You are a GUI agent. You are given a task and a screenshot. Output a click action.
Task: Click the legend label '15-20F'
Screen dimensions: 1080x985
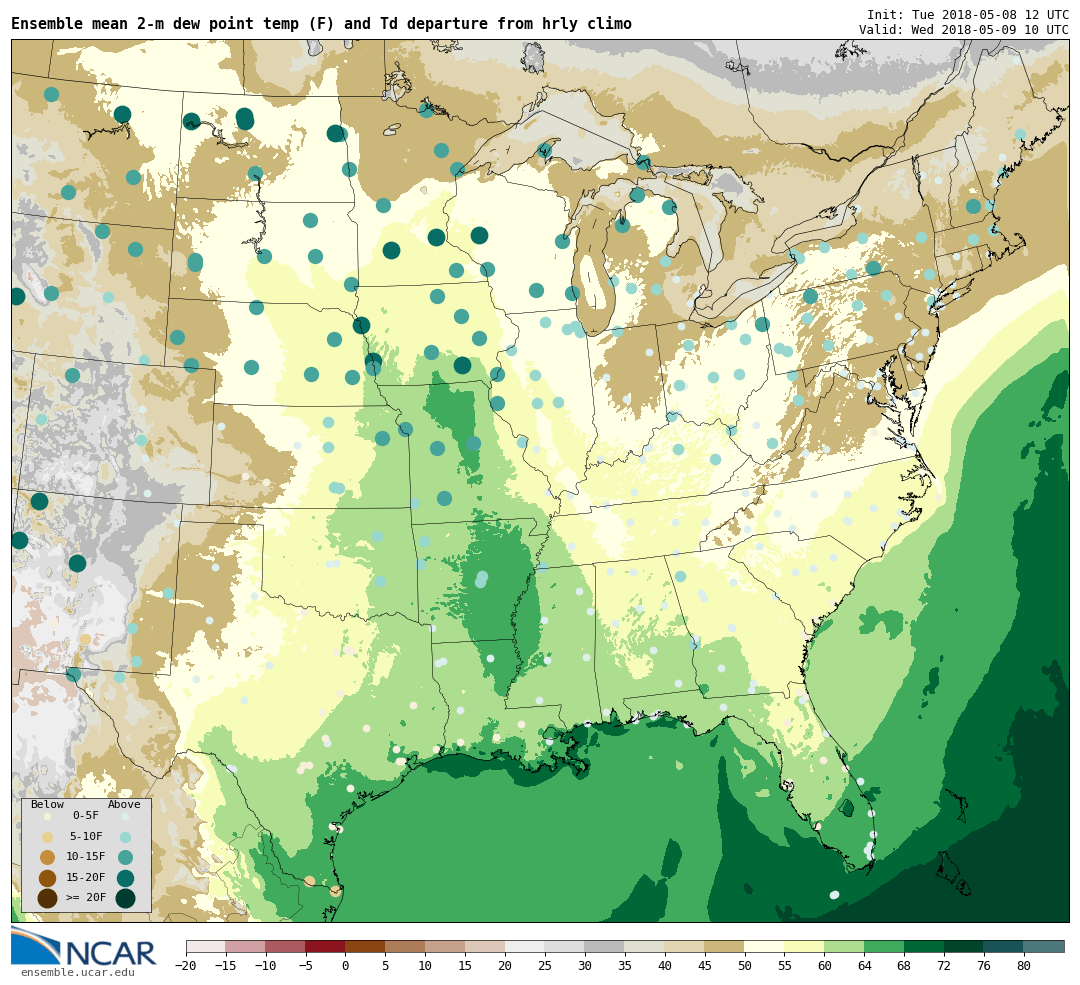point(86,878)
